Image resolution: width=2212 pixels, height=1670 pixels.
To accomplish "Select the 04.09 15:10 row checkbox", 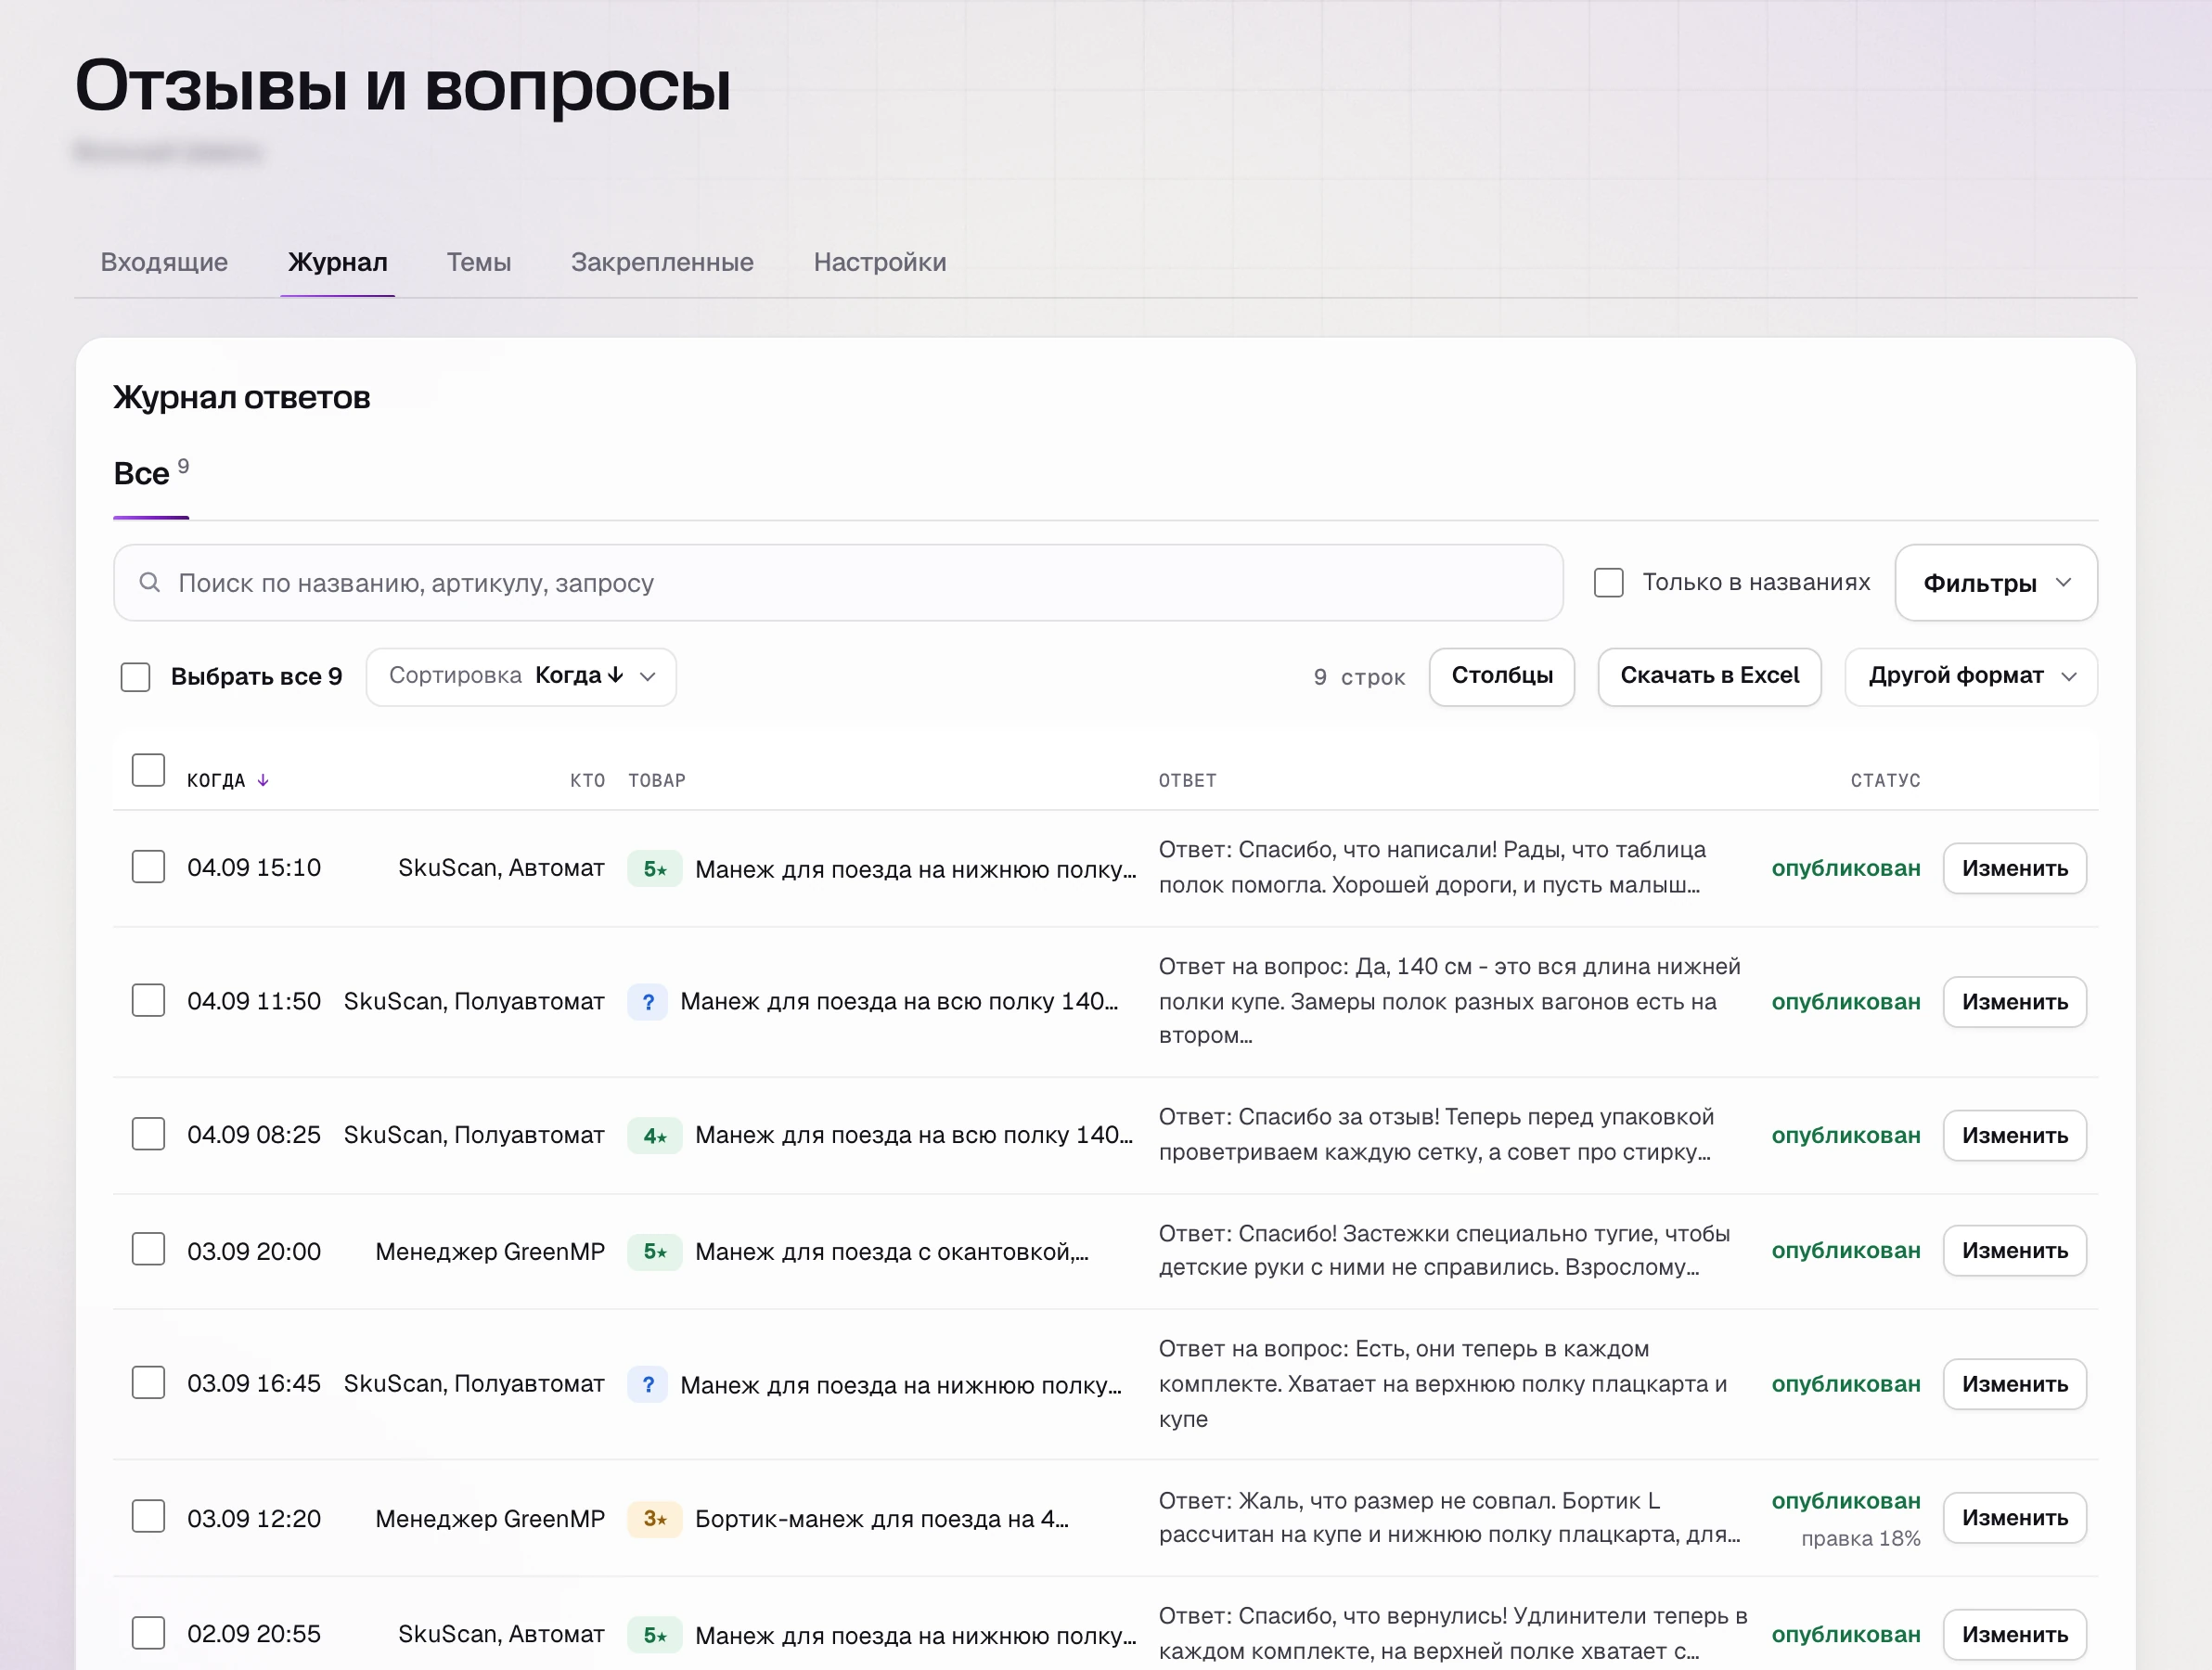I will coord(148,866).
